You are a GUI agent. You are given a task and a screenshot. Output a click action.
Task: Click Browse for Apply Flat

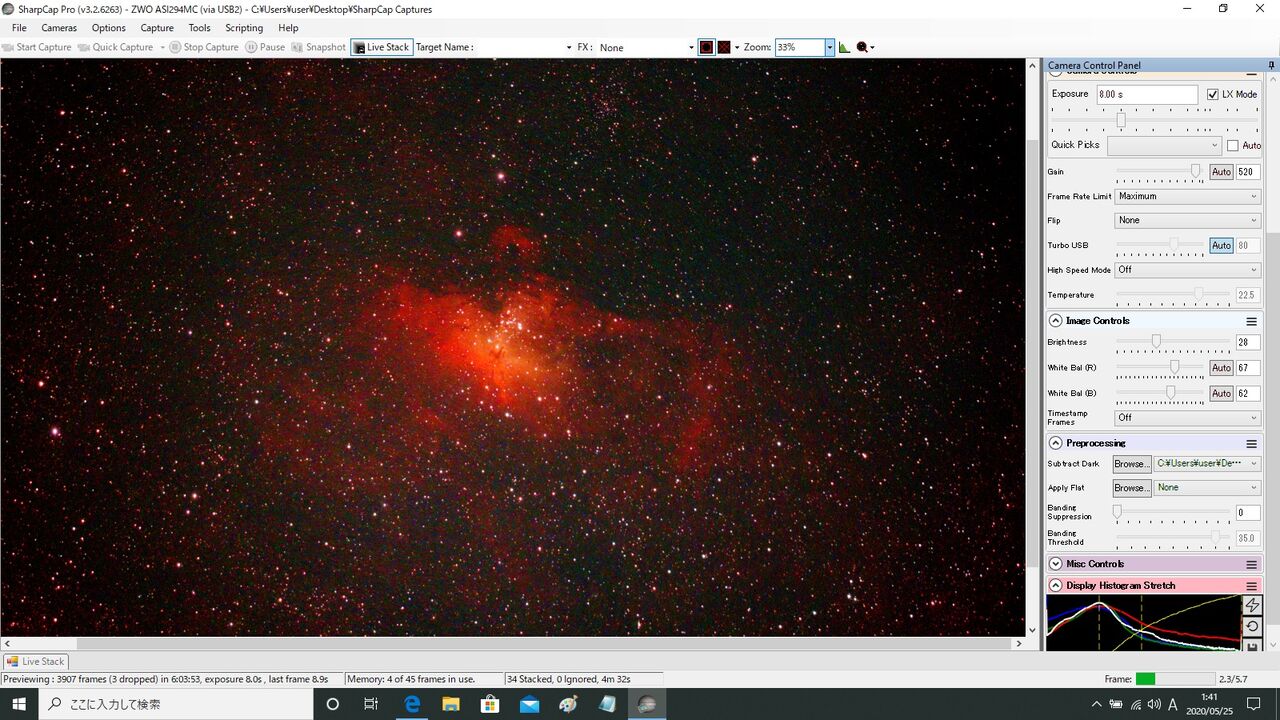(1132, 488)
